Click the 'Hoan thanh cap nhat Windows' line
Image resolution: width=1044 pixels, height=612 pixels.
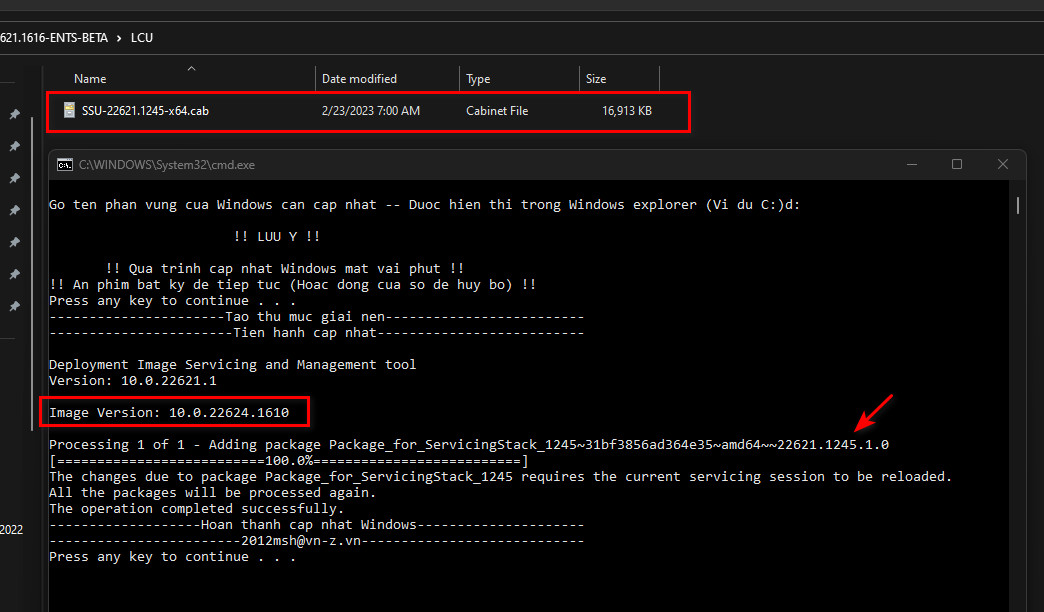[316, 525]
